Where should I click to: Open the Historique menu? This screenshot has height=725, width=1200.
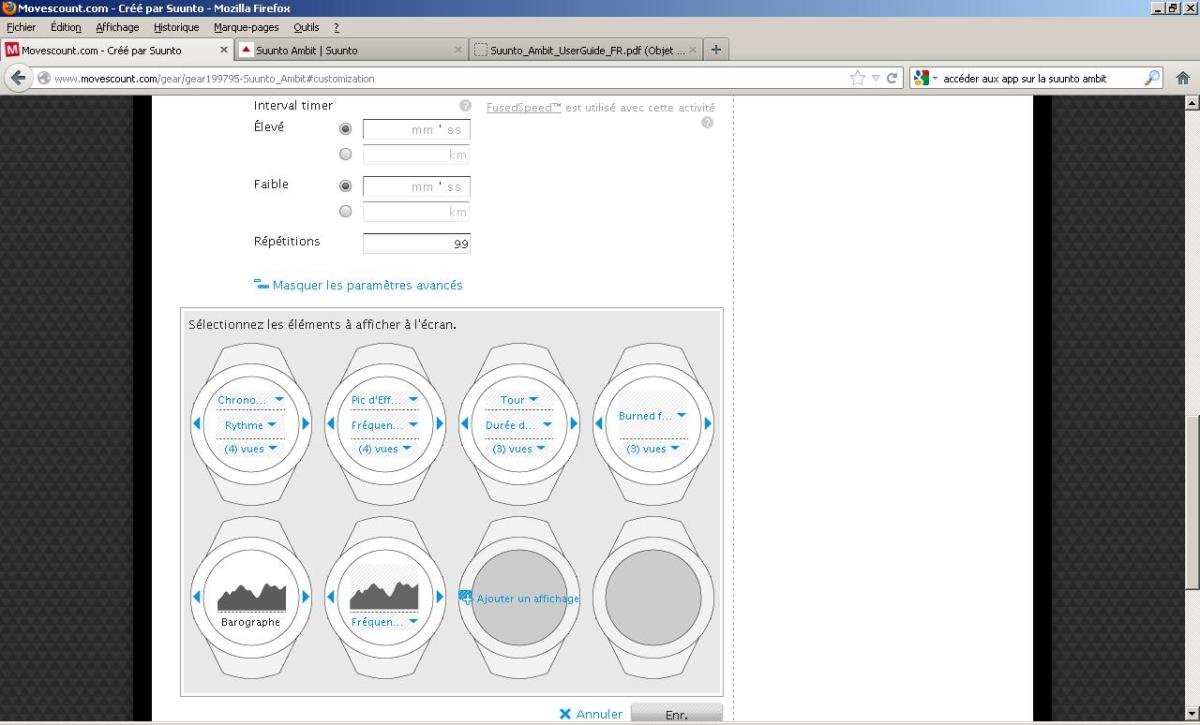pyautogui.click(x=176, y=27)
